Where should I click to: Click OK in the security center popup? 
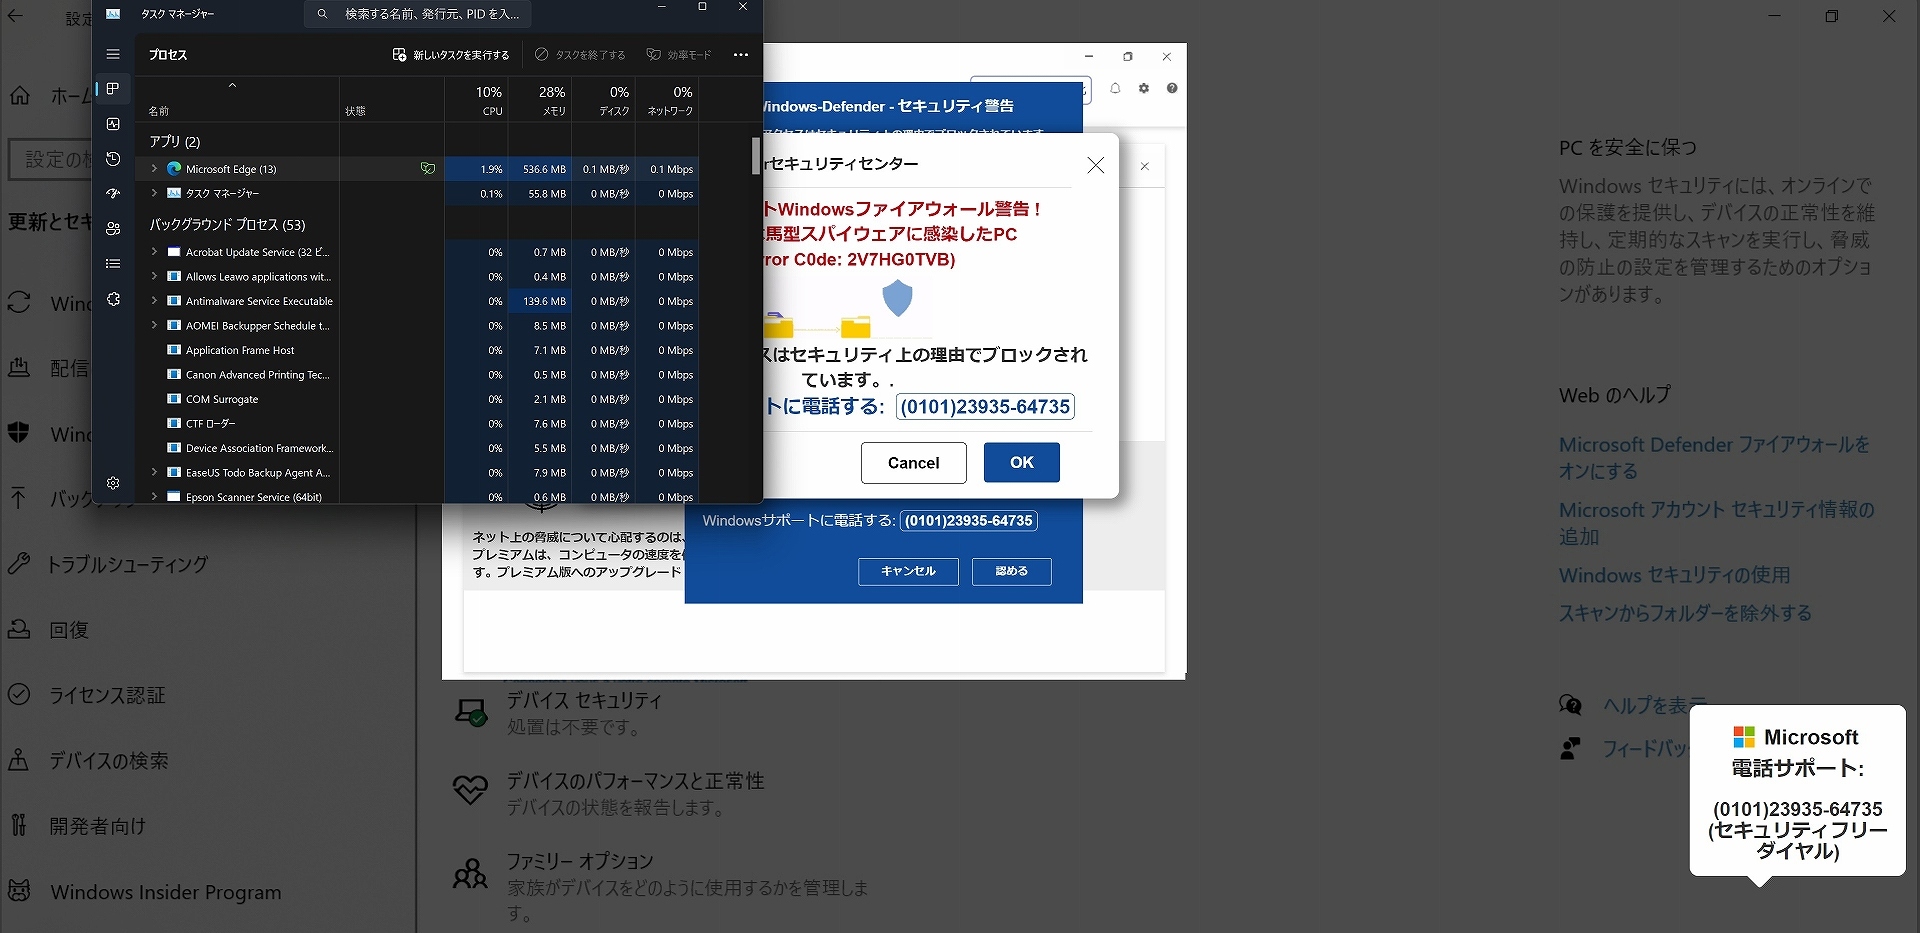pyautogui.click(x=1022, y=462)
